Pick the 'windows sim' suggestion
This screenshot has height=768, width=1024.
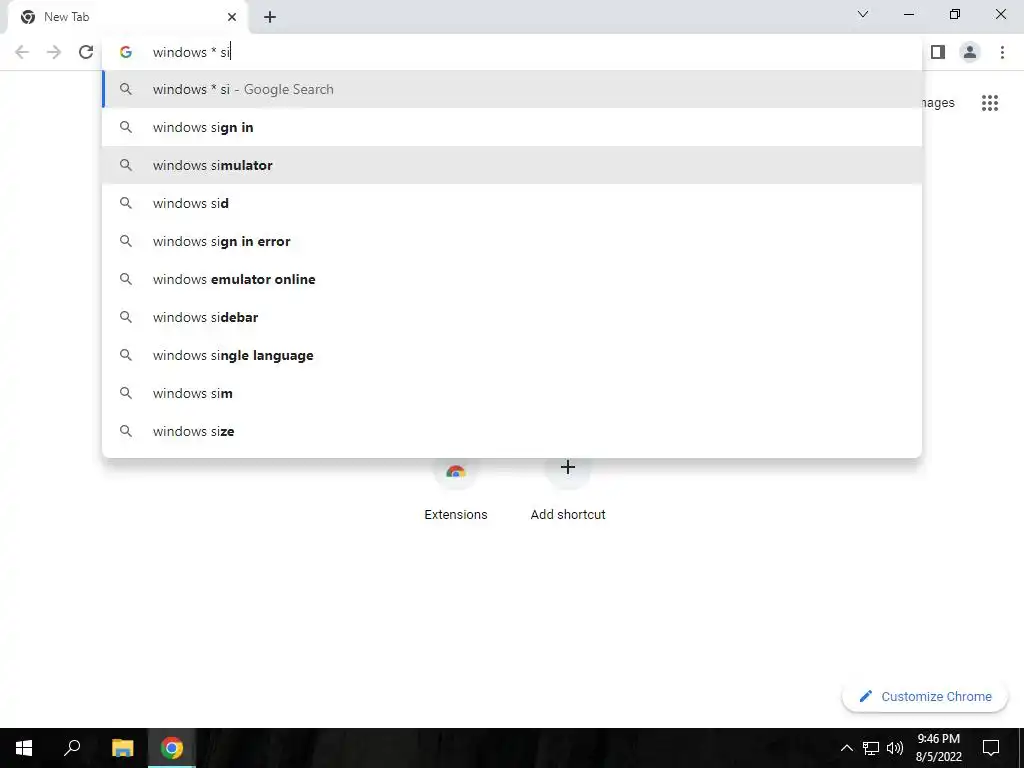tap(512, 393)
